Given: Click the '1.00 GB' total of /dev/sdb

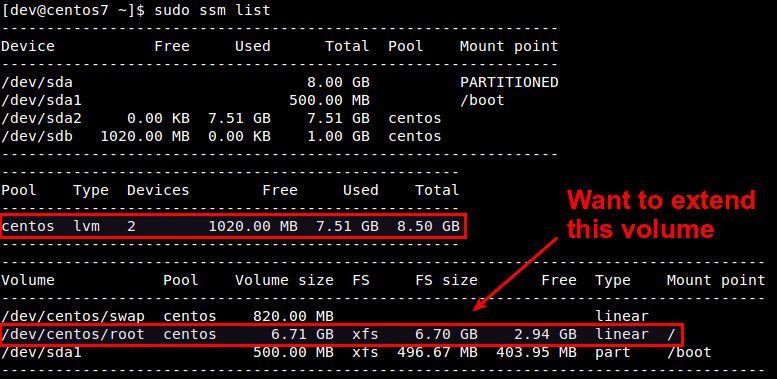Looking at the screenshot, I should coord(338,136).
